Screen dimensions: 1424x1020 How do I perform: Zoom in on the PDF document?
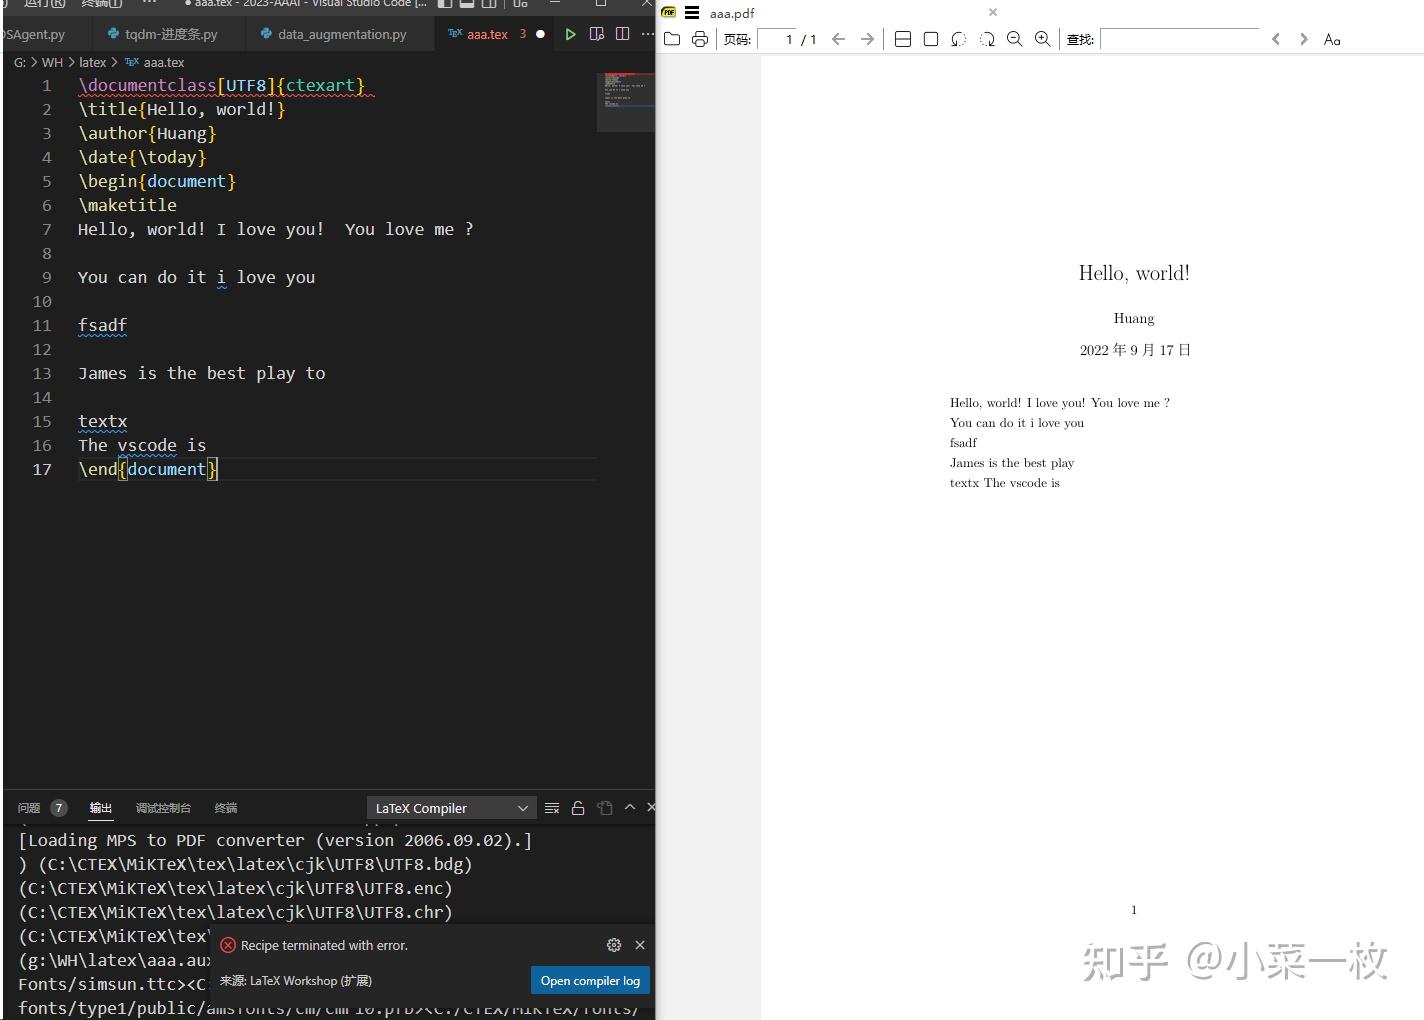(x=1043, y=39)
